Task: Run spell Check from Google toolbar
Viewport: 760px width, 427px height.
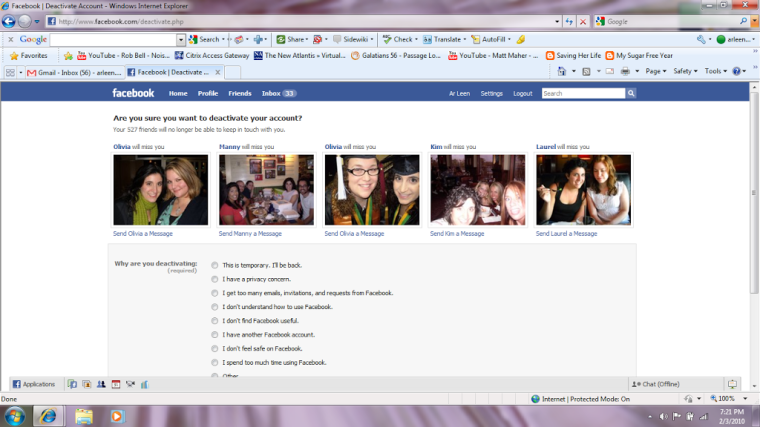Action: click(x=398, y=39)
